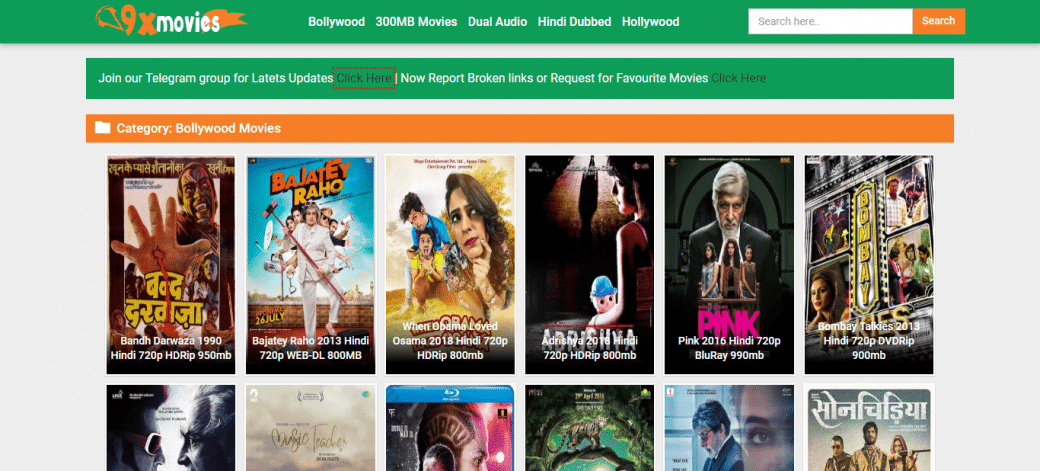
Task: Open Bajatey Raho 2013 movie poster
Action: point(310,265)
